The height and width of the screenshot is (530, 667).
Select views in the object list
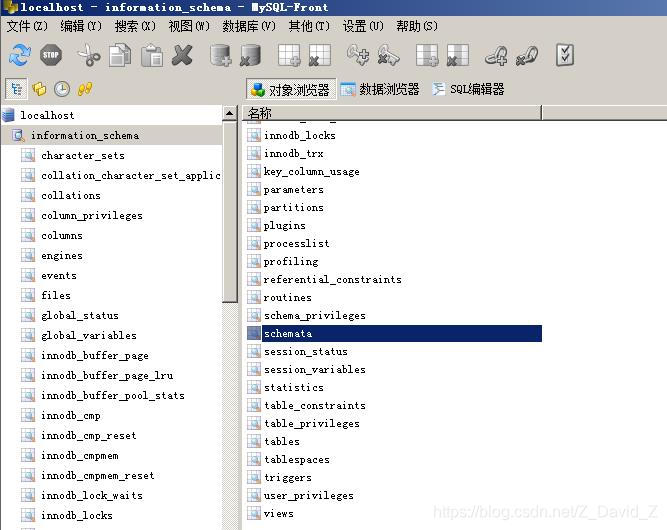279,513
